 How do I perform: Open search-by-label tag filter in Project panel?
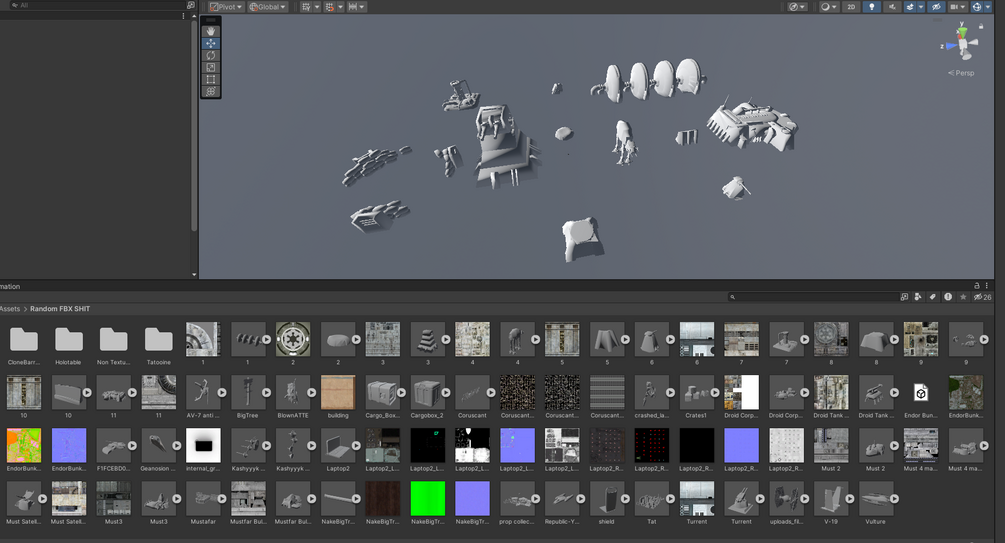coord(933,297)
